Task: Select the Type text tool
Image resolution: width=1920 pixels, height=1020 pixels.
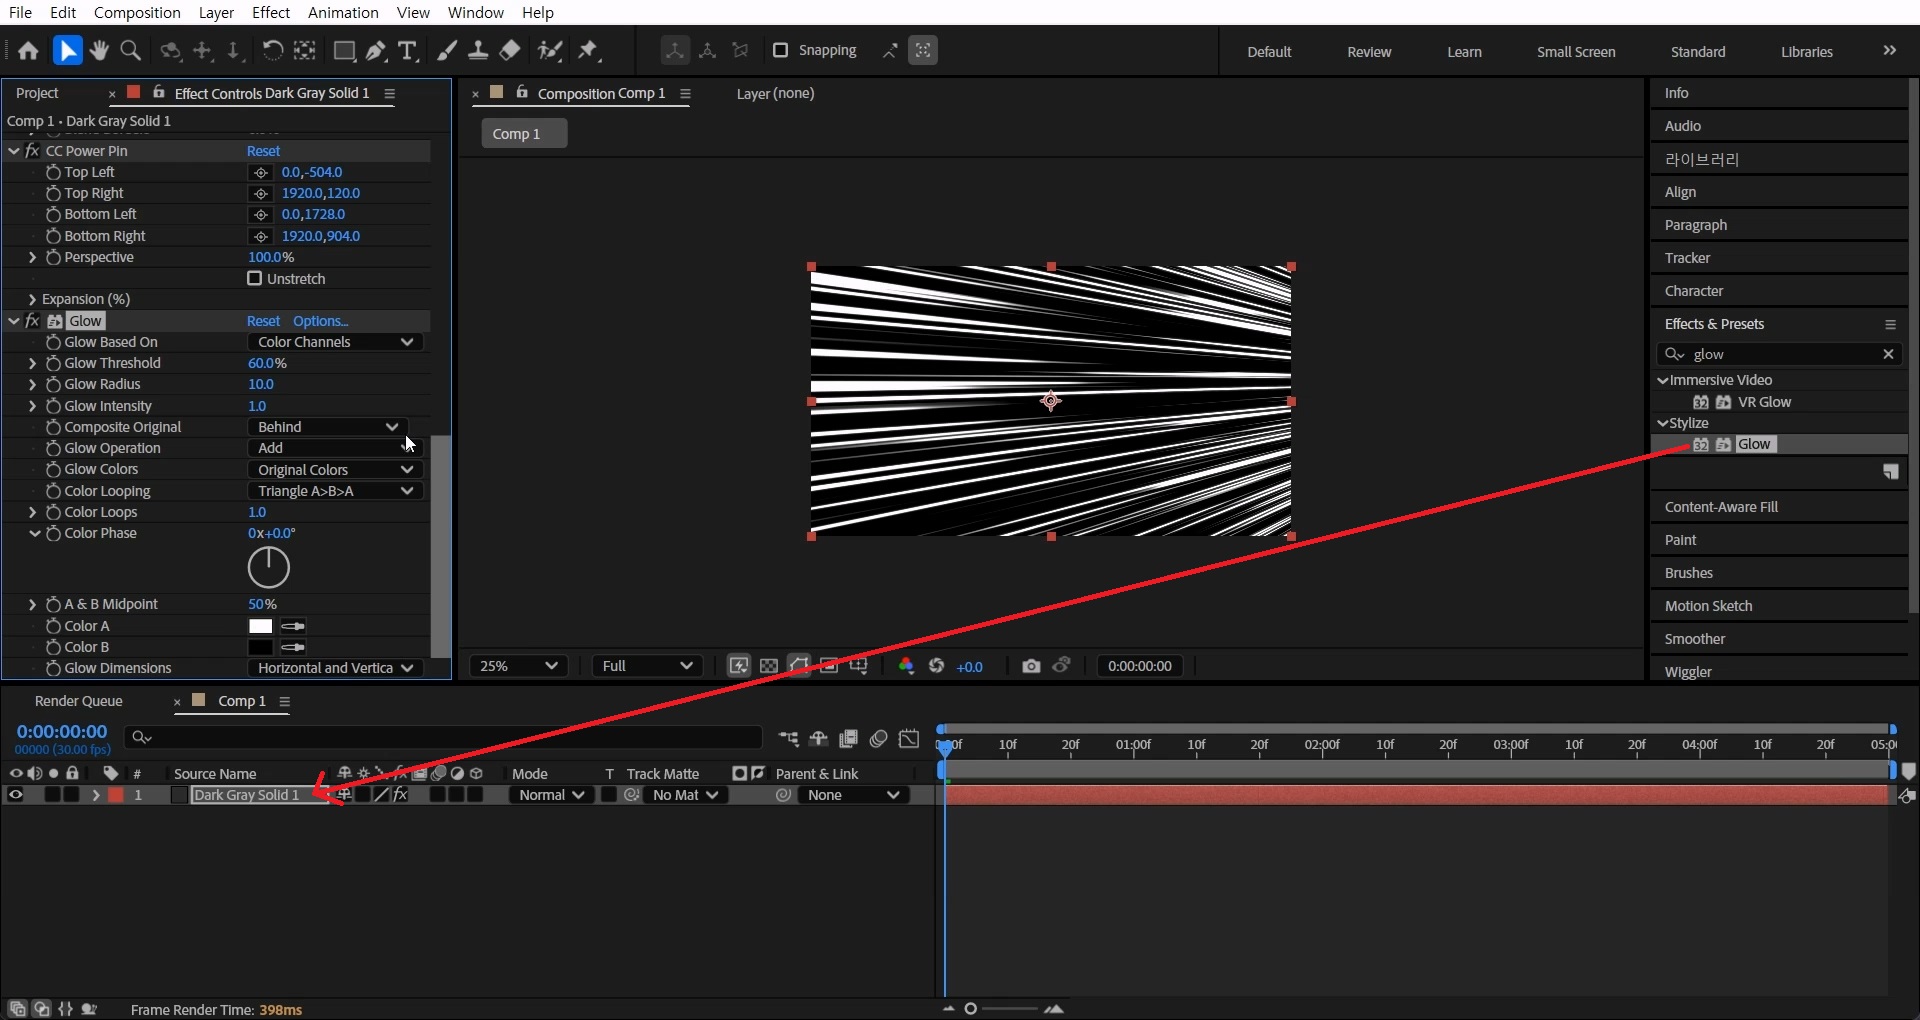Action: (x=407, y=50)
